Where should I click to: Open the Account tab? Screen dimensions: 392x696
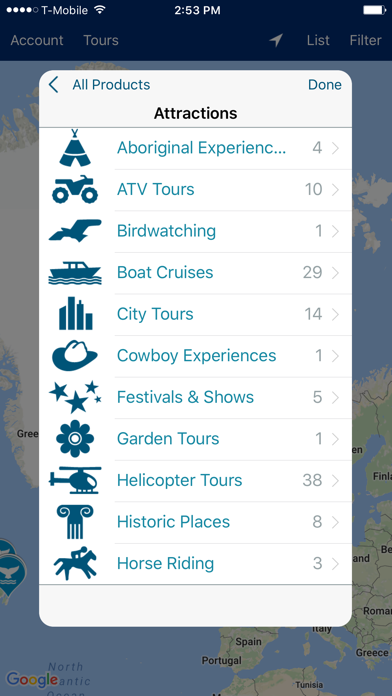pos(37,40)
